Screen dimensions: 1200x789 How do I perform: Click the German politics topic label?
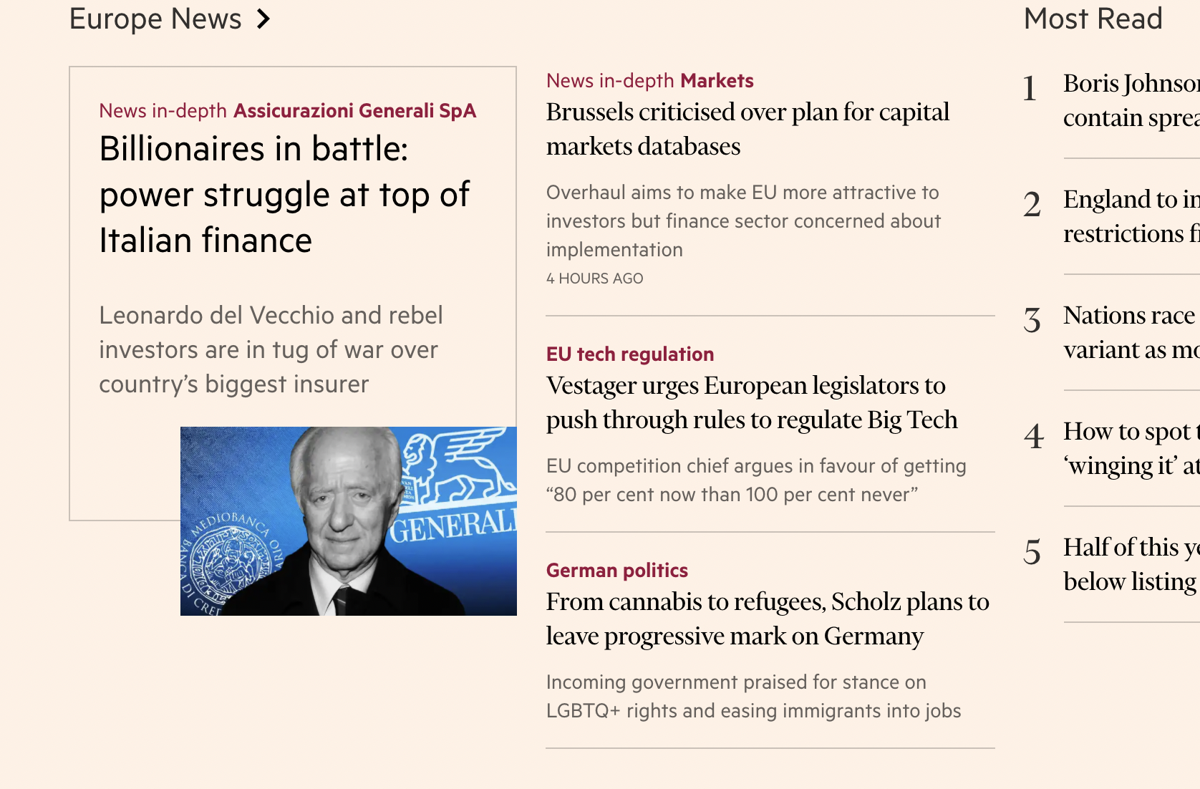click(x=617, y=571)
